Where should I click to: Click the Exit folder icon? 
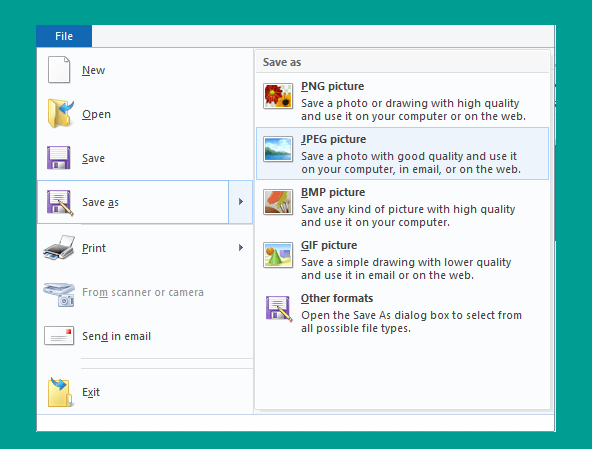60,392
